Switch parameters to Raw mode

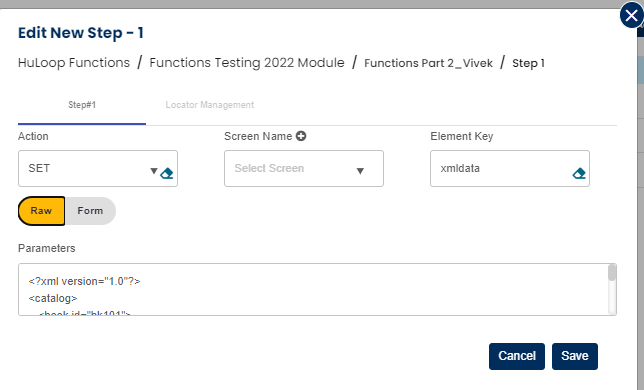click(x=41, y=211)
